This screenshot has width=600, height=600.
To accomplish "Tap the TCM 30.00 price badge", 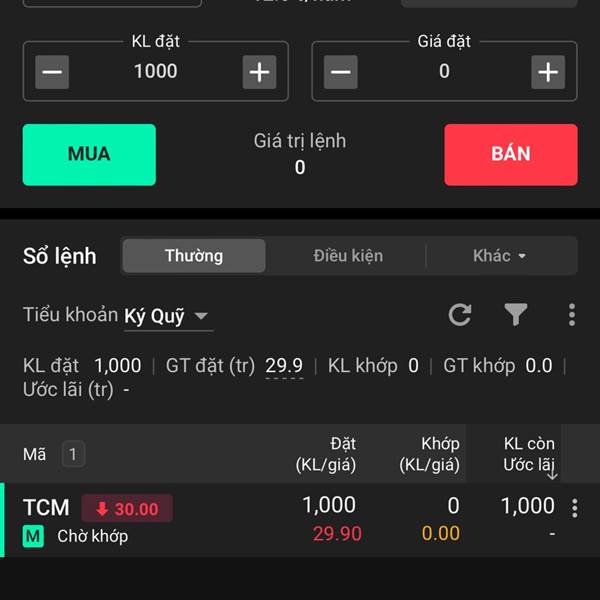I will 127,509.
